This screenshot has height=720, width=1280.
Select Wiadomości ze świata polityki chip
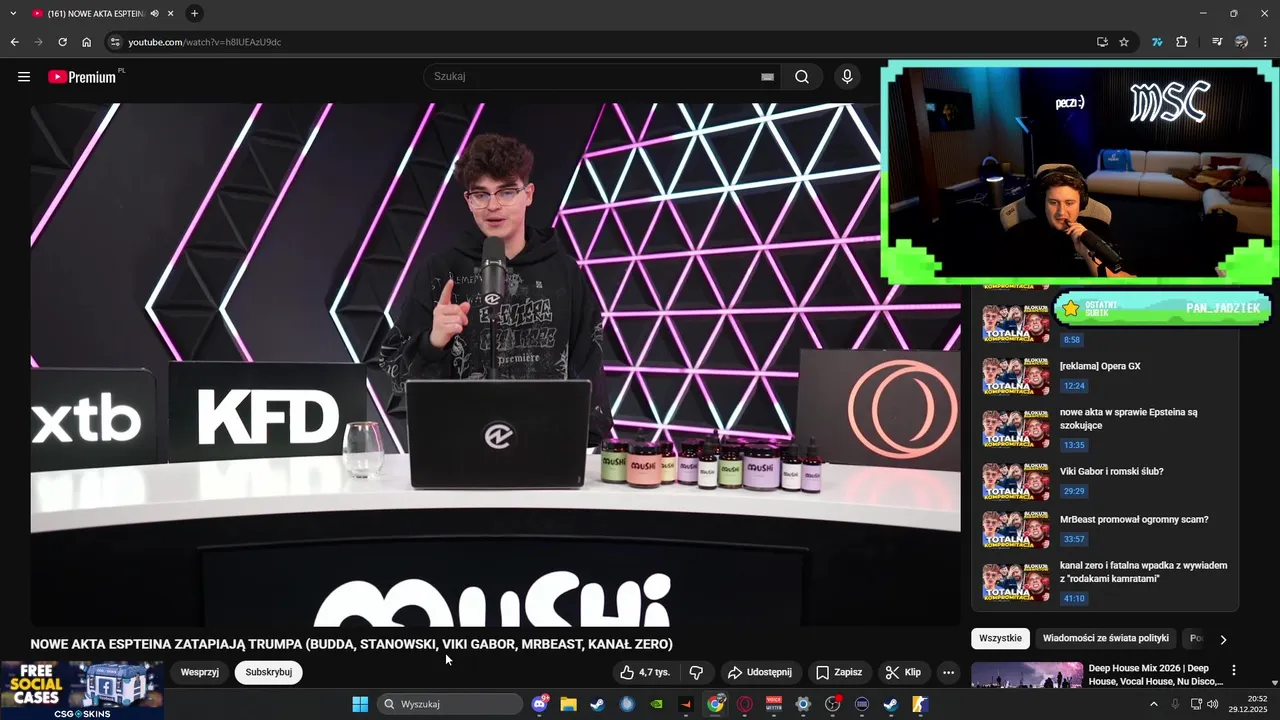click(1105, 638)
